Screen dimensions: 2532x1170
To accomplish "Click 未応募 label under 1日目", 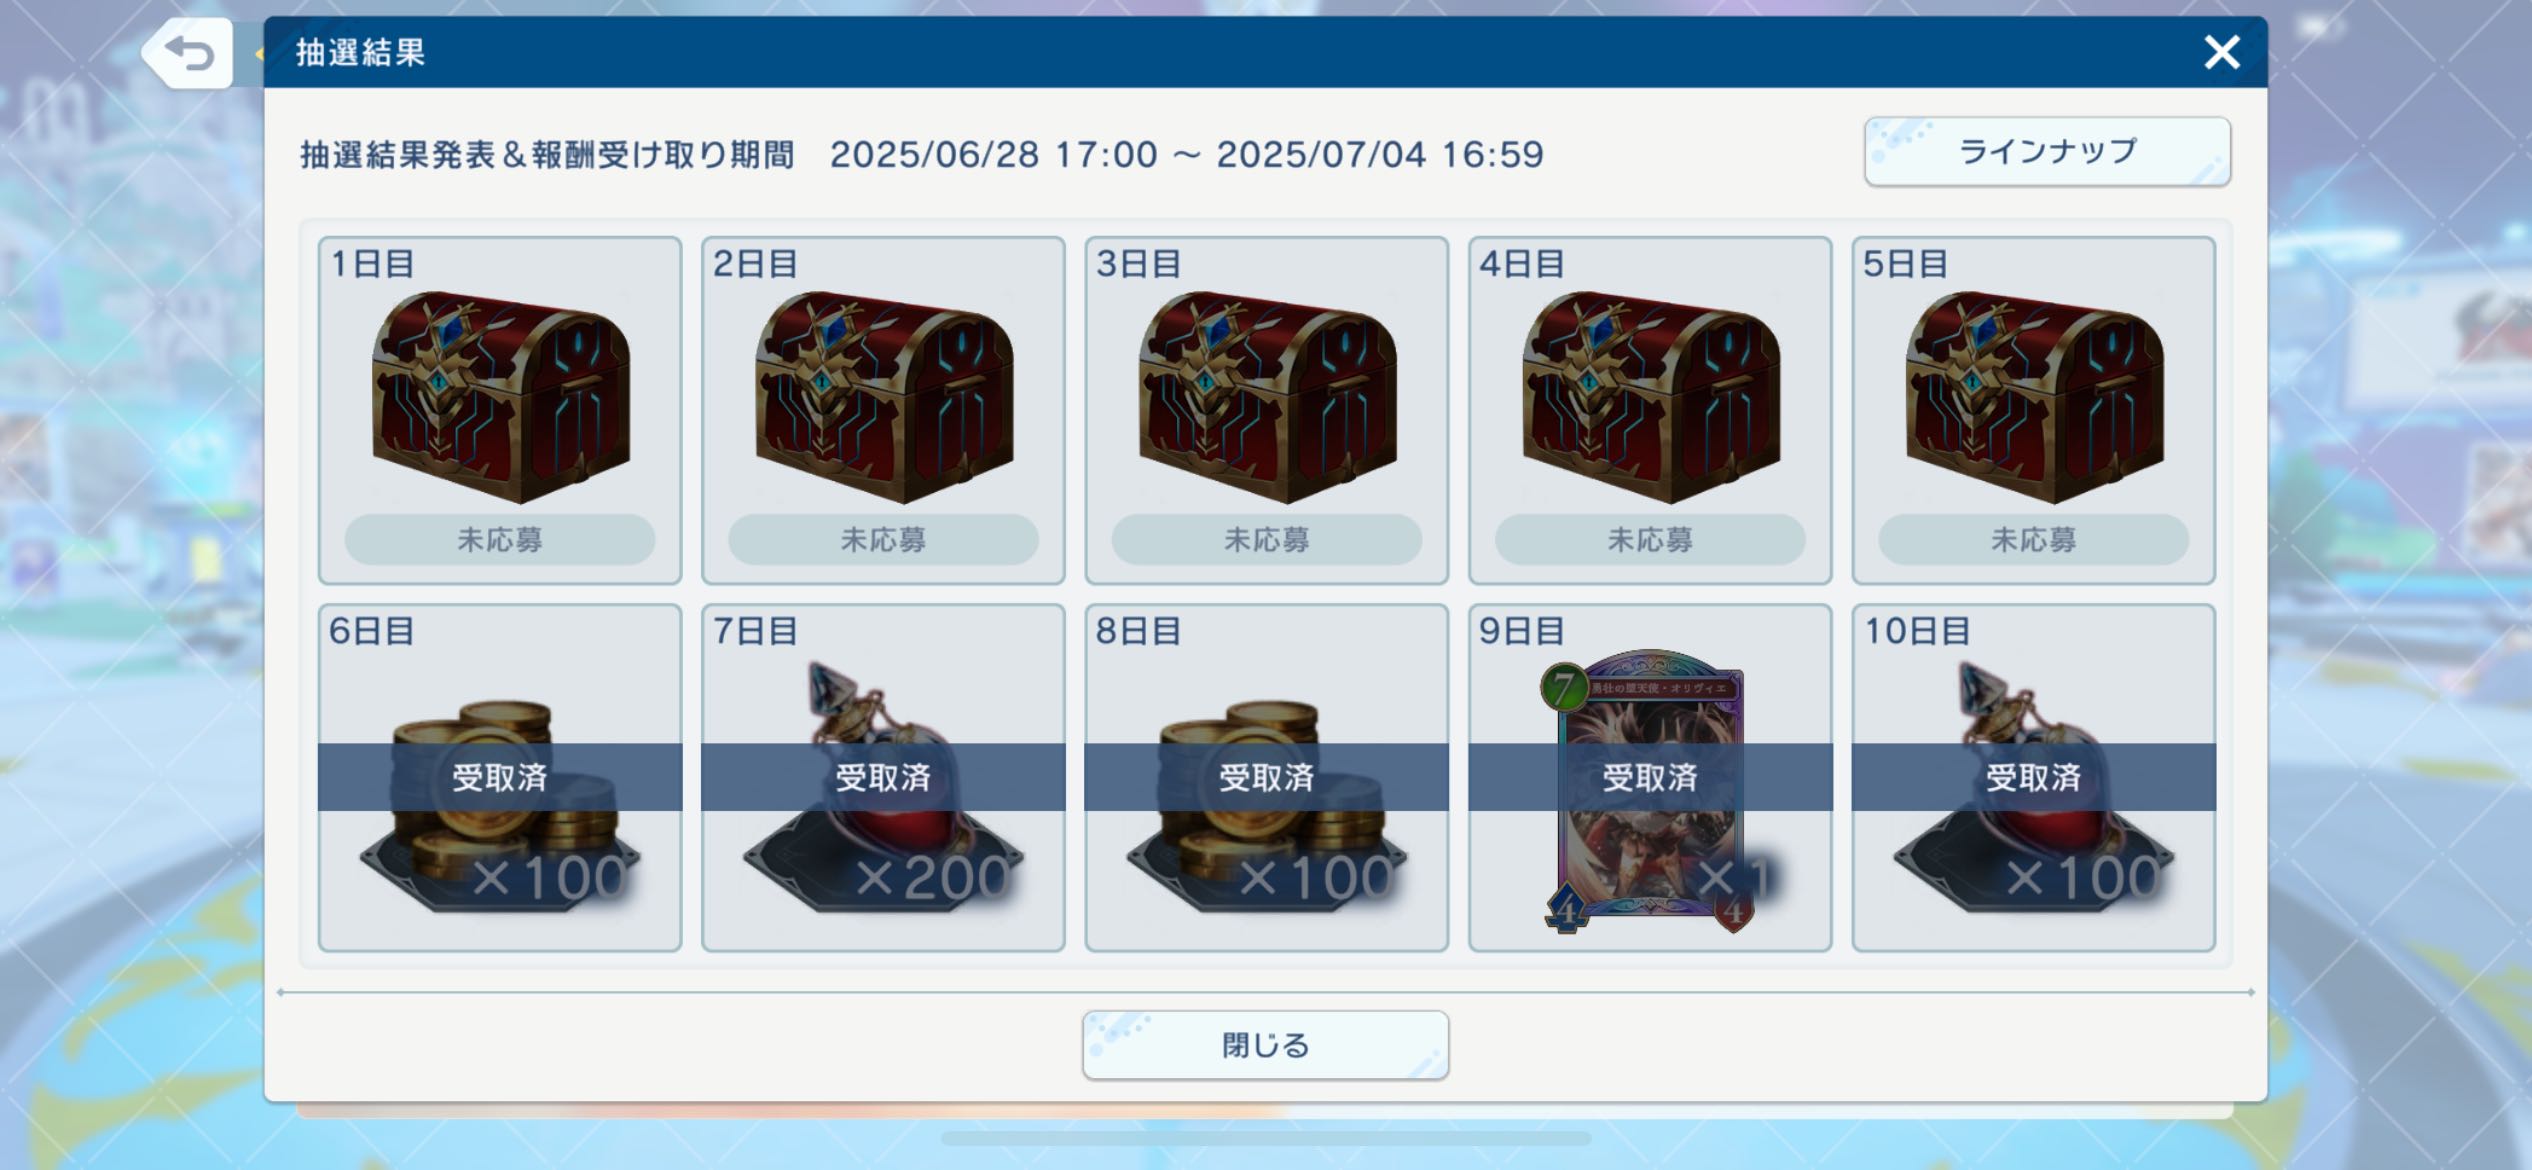I will pos(500,540).
